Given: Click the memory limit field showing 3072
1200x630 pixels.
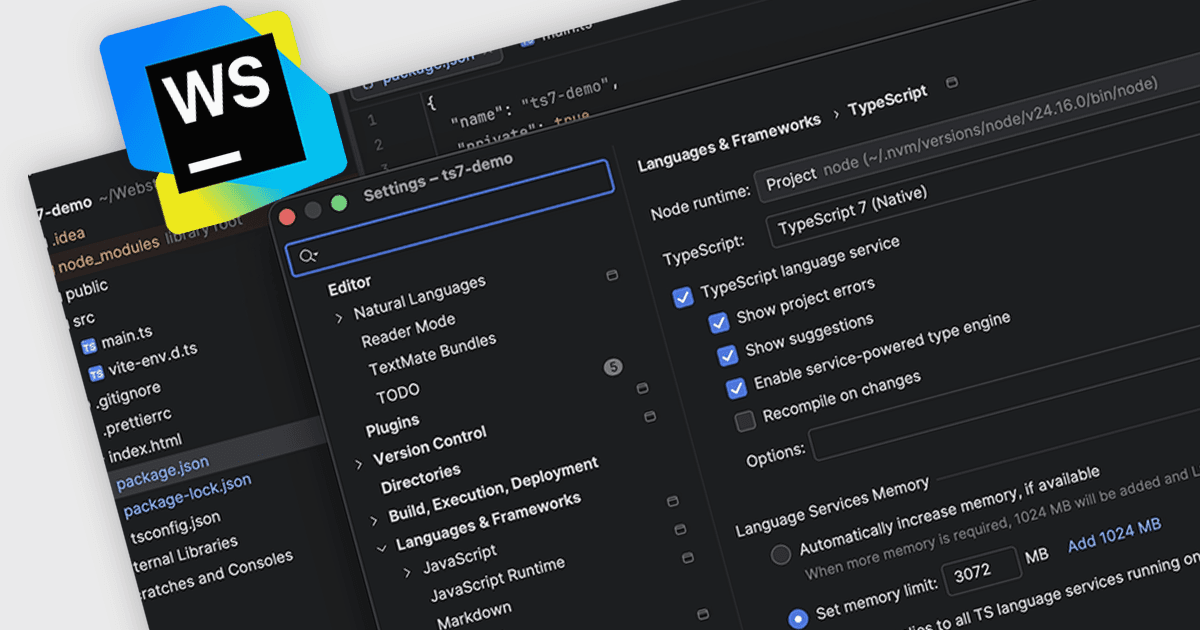Looking at the screenshot, I should pos(980,572).
